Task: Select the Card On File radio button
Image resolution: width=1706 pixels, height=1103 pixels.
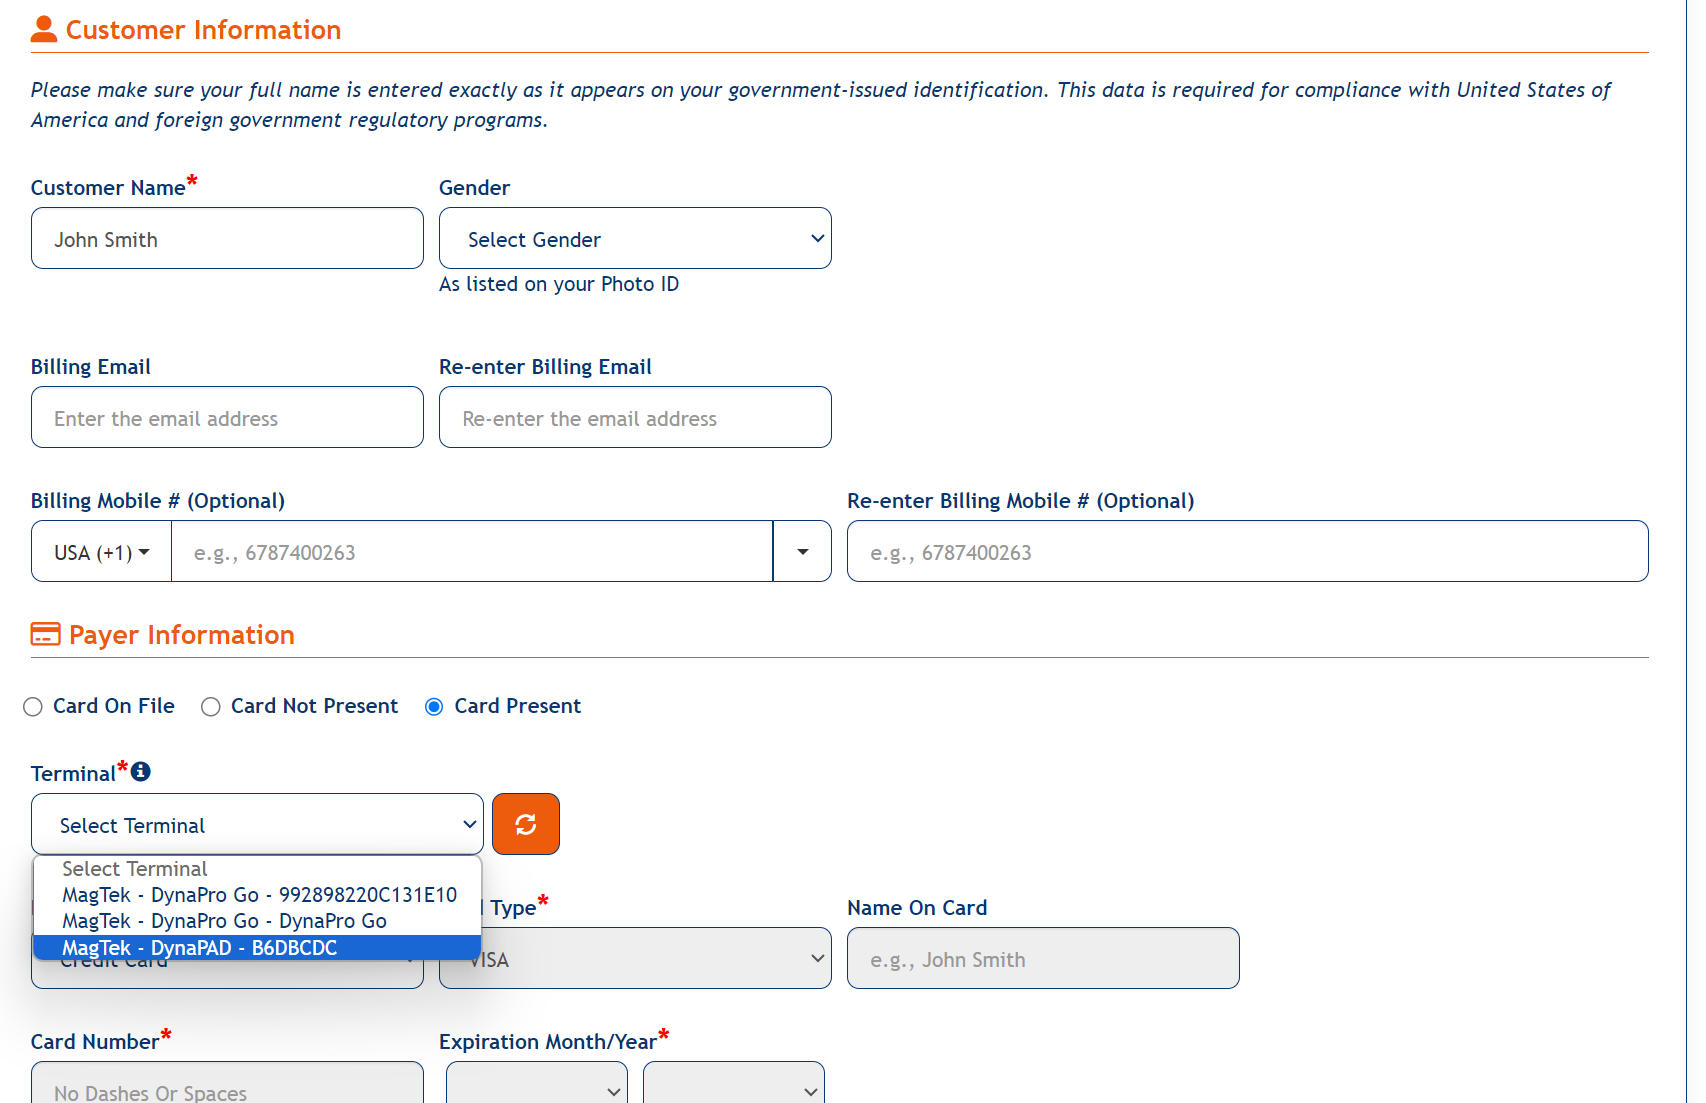Action: click(33, 707)
